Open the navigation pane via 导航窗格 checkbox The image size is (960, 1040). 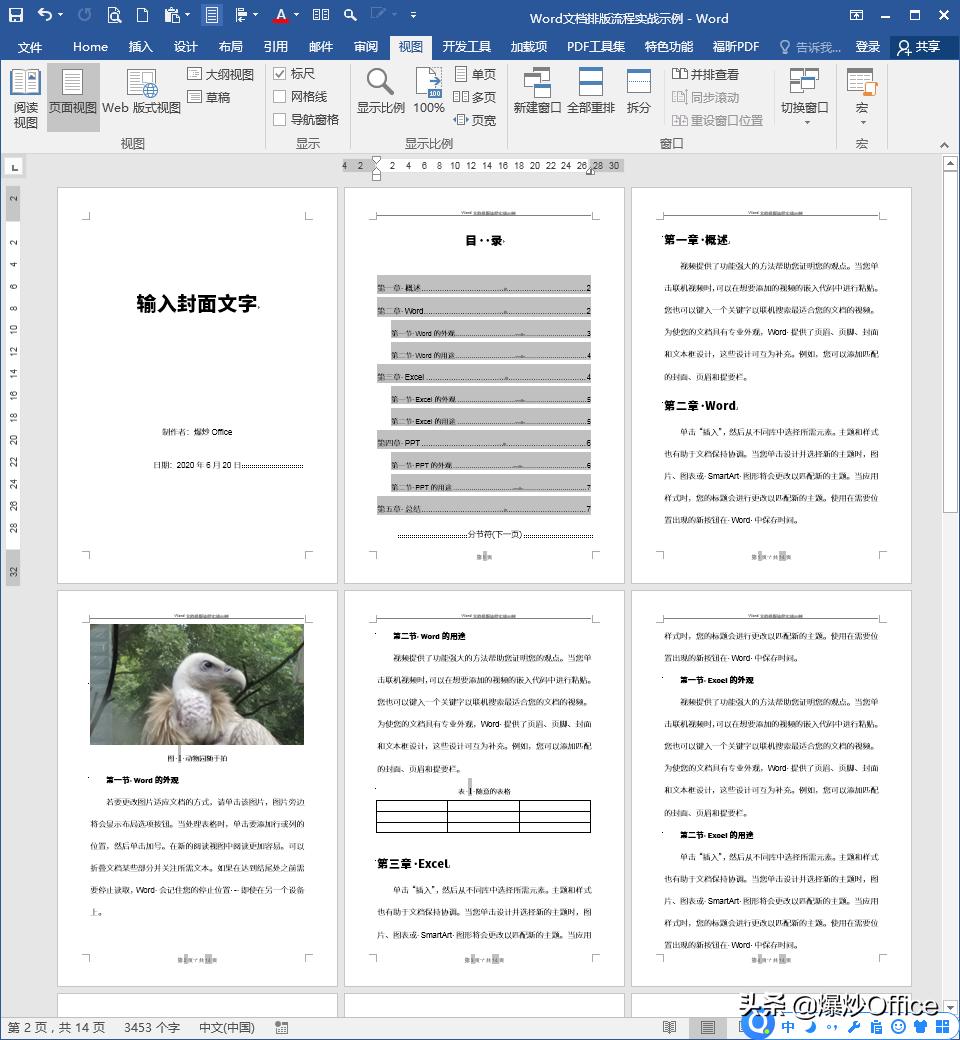[x=282, y=120]
